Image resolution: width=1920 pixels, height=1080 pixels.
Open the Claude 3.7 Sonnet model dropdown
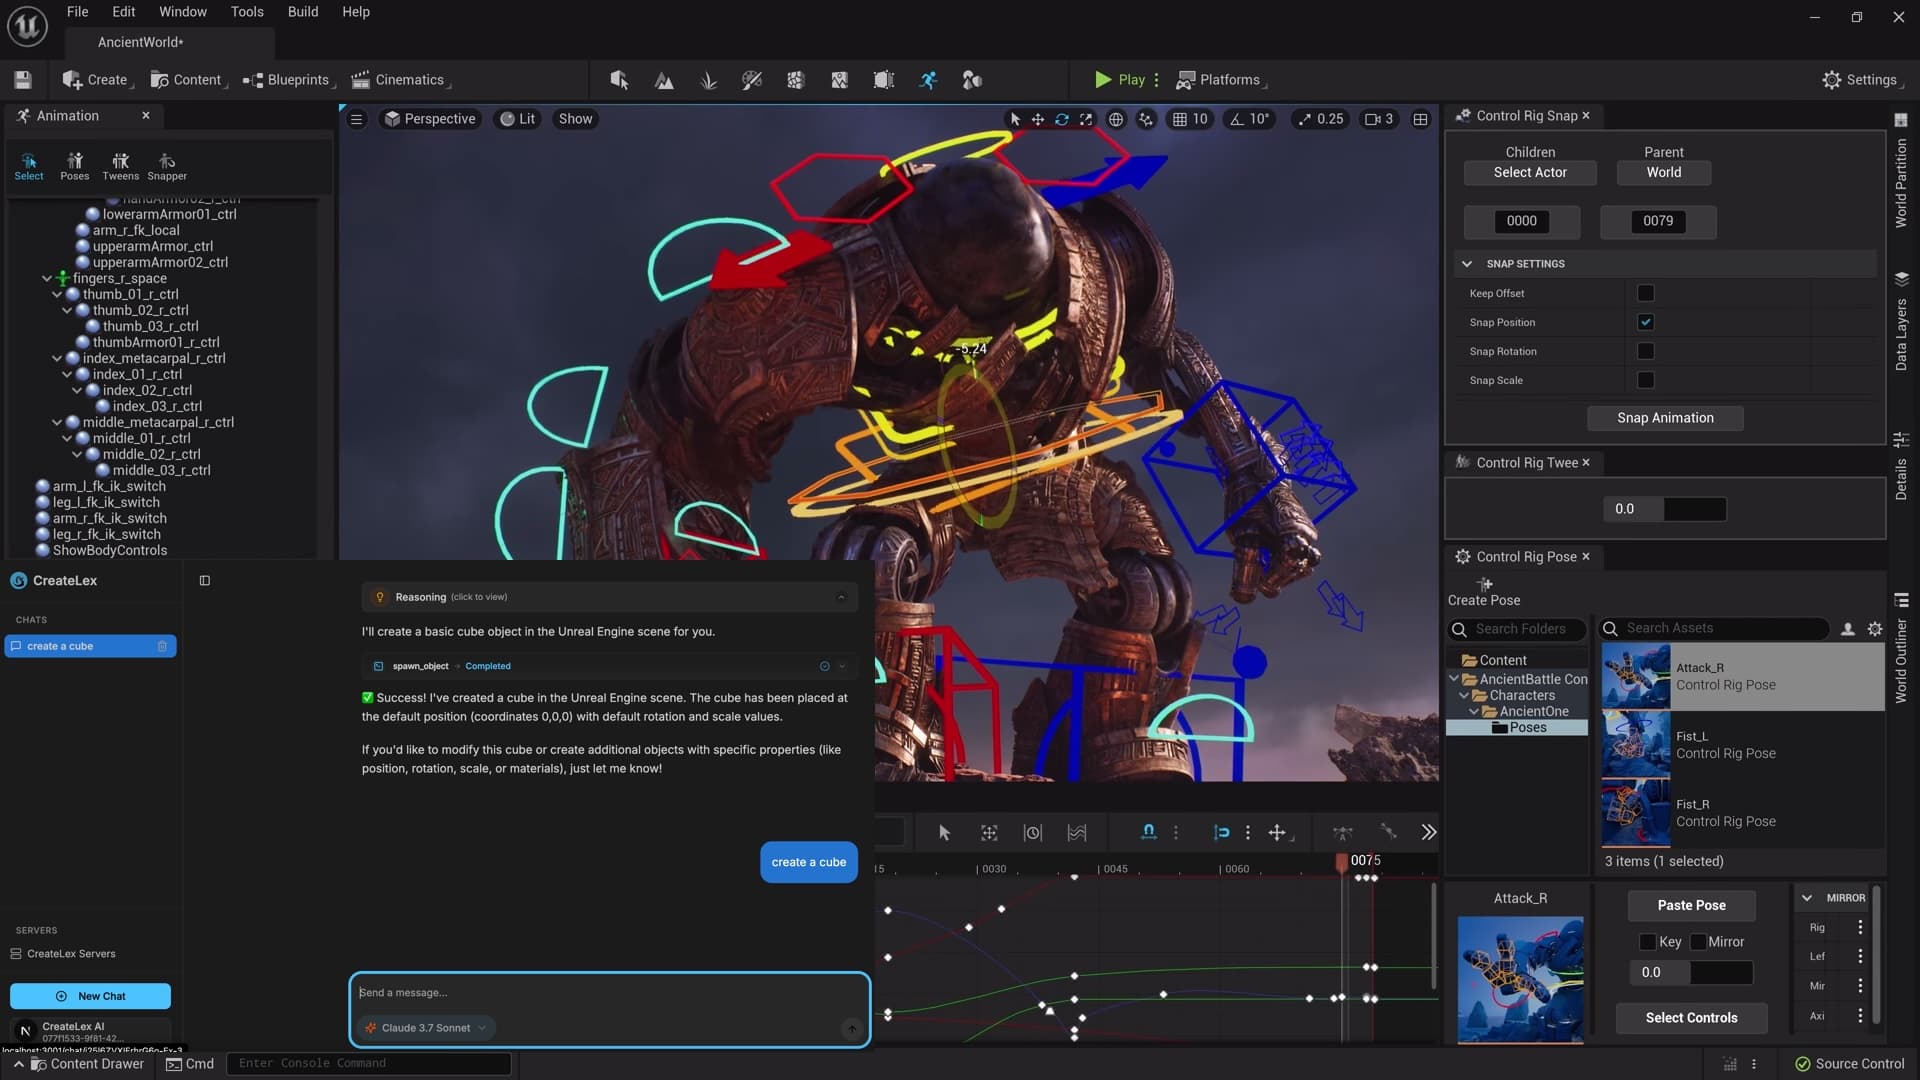point(424,1027)
